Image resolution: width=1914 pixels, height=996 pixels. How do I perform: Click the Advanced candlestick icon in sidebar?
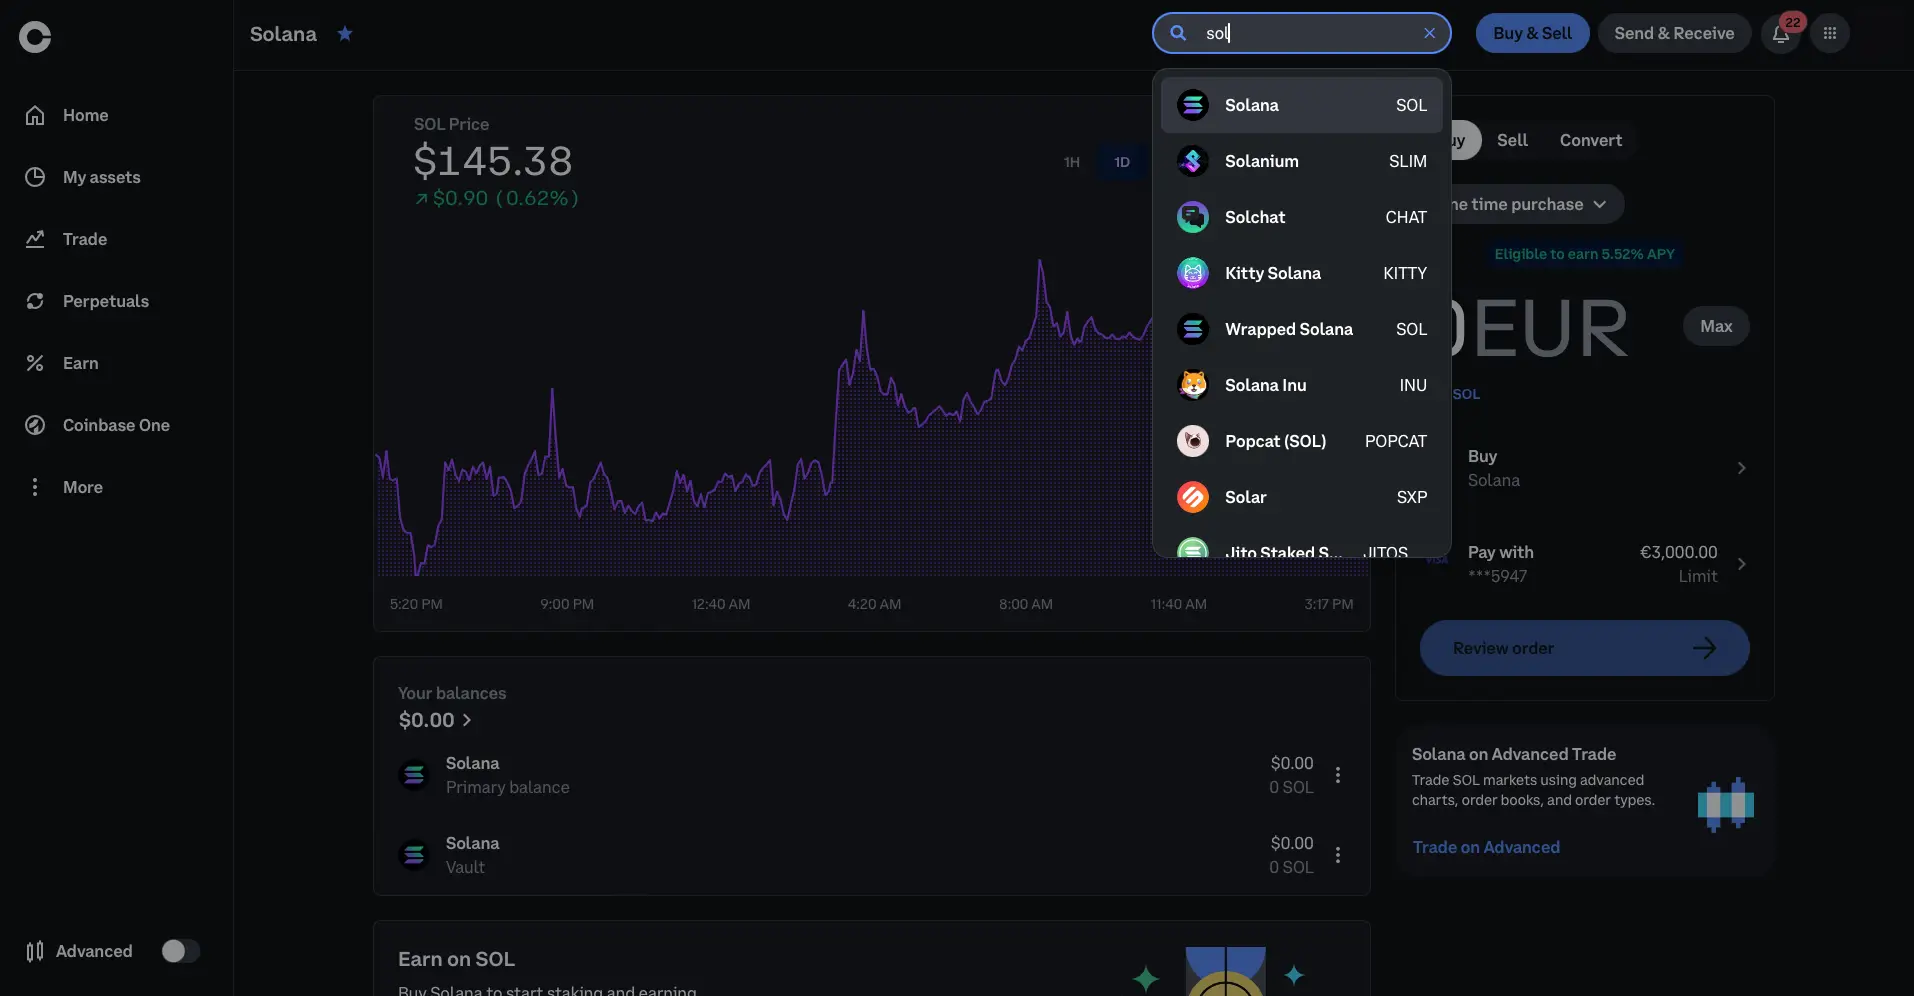pyautogui.click(x=35, y=951)
